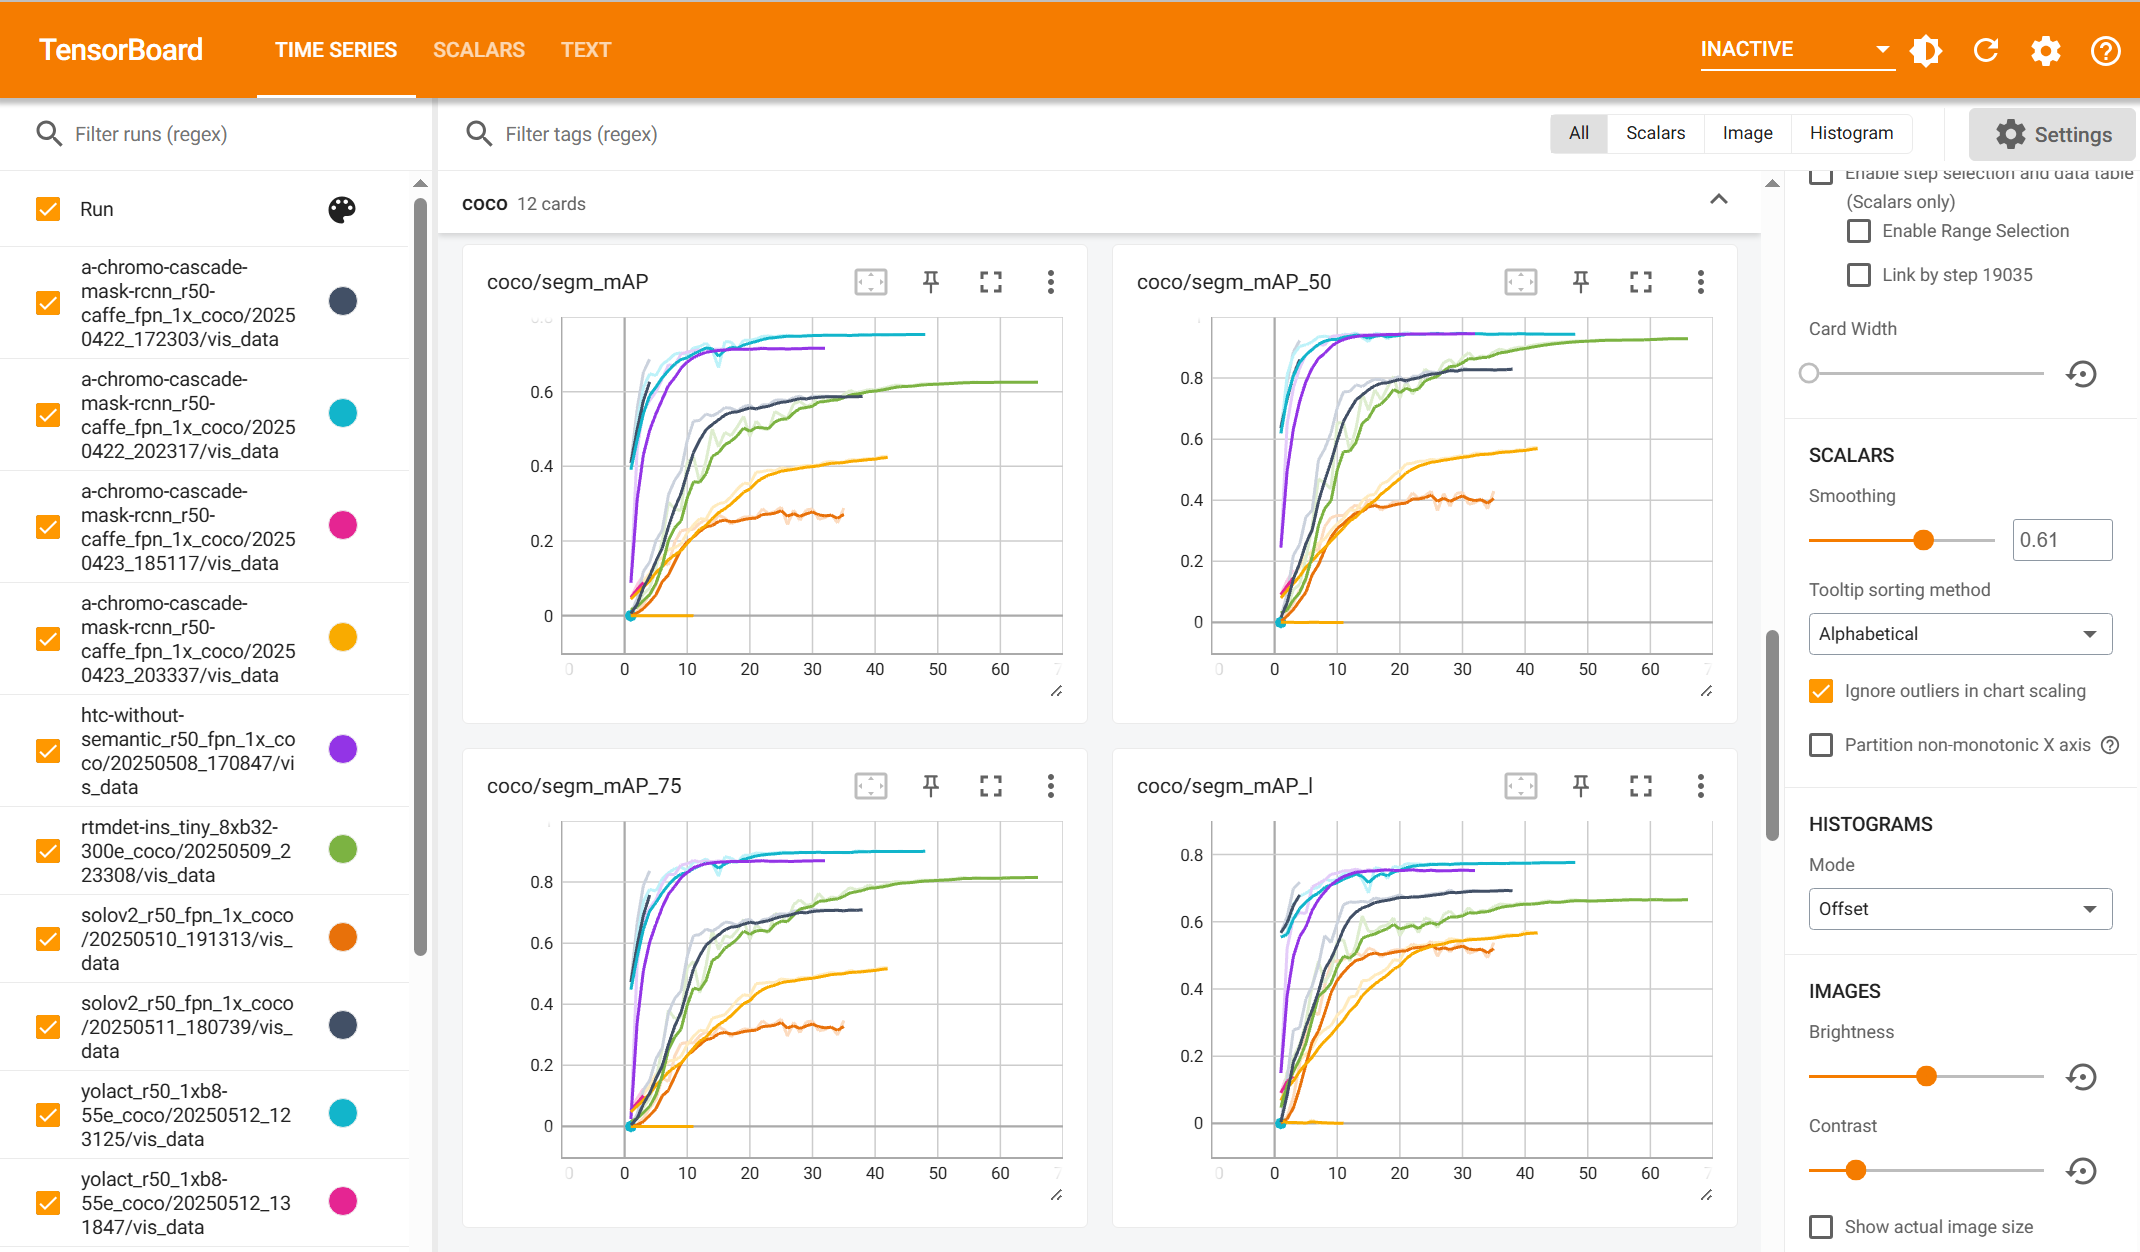Screen dimensions: 2140x1252
Task: Toggle dark mode in the header
Action: [1925, 50]
